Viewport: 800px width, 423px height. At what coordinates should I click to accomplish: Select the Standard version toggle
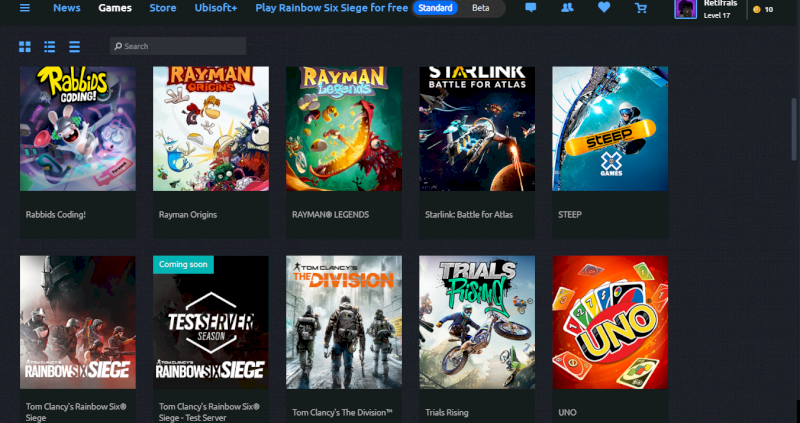(x=436, y=8)
